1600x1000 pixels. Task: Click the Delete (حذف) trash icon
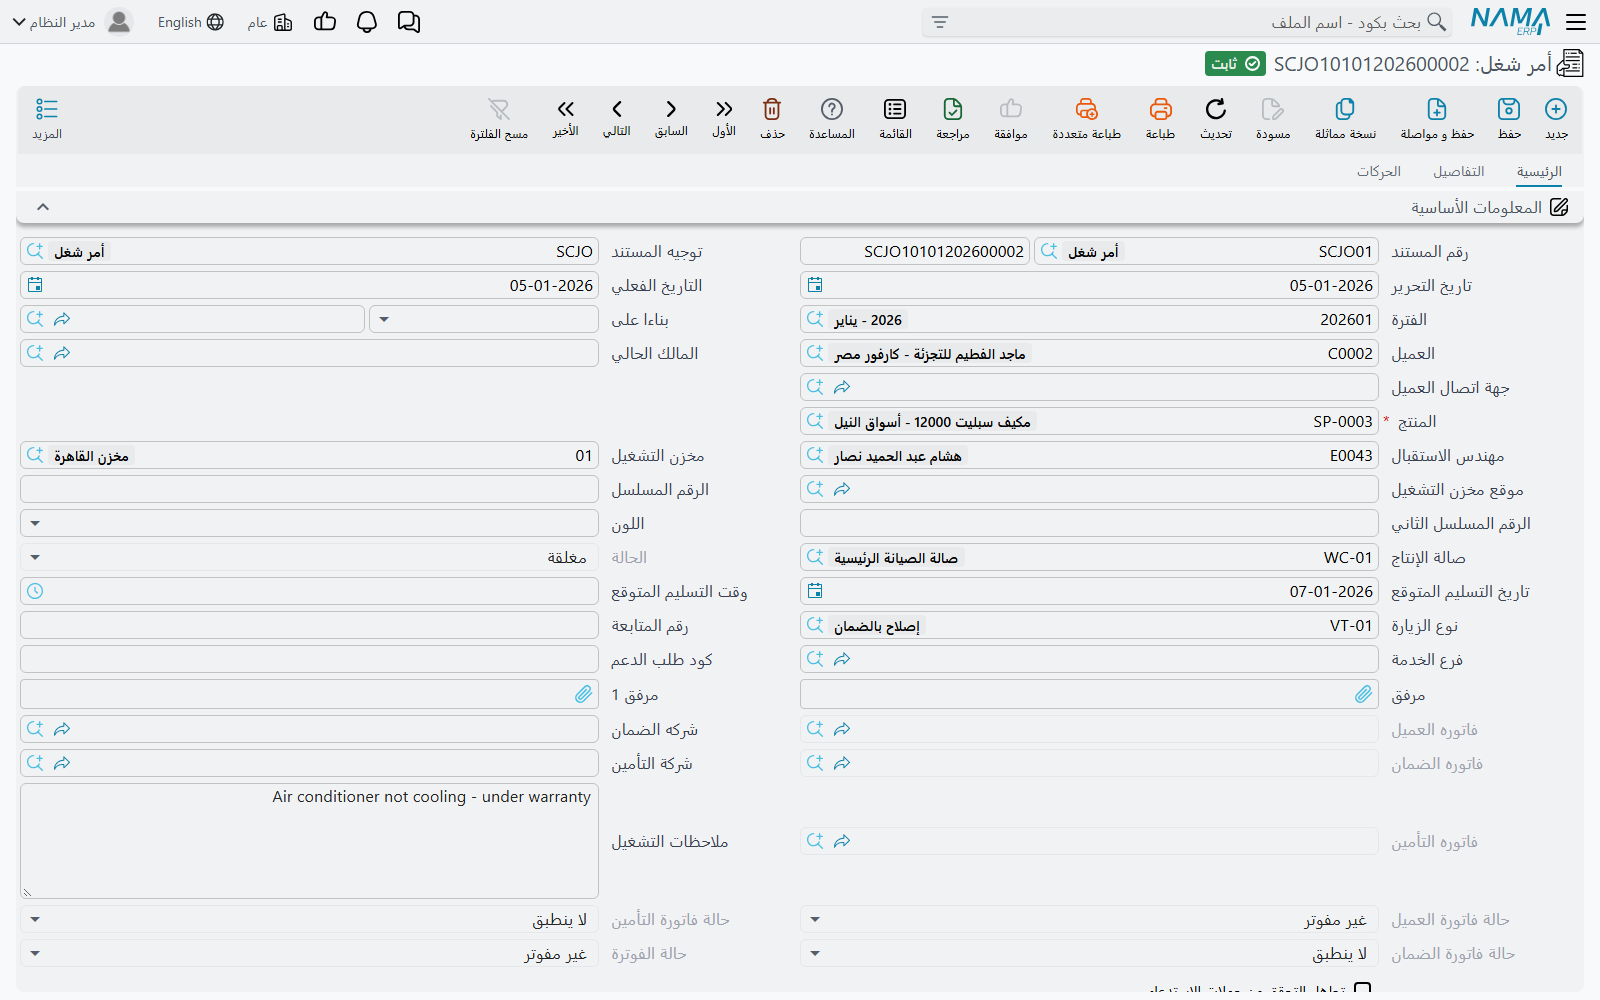pyautogui.click(x=772, y=109)
